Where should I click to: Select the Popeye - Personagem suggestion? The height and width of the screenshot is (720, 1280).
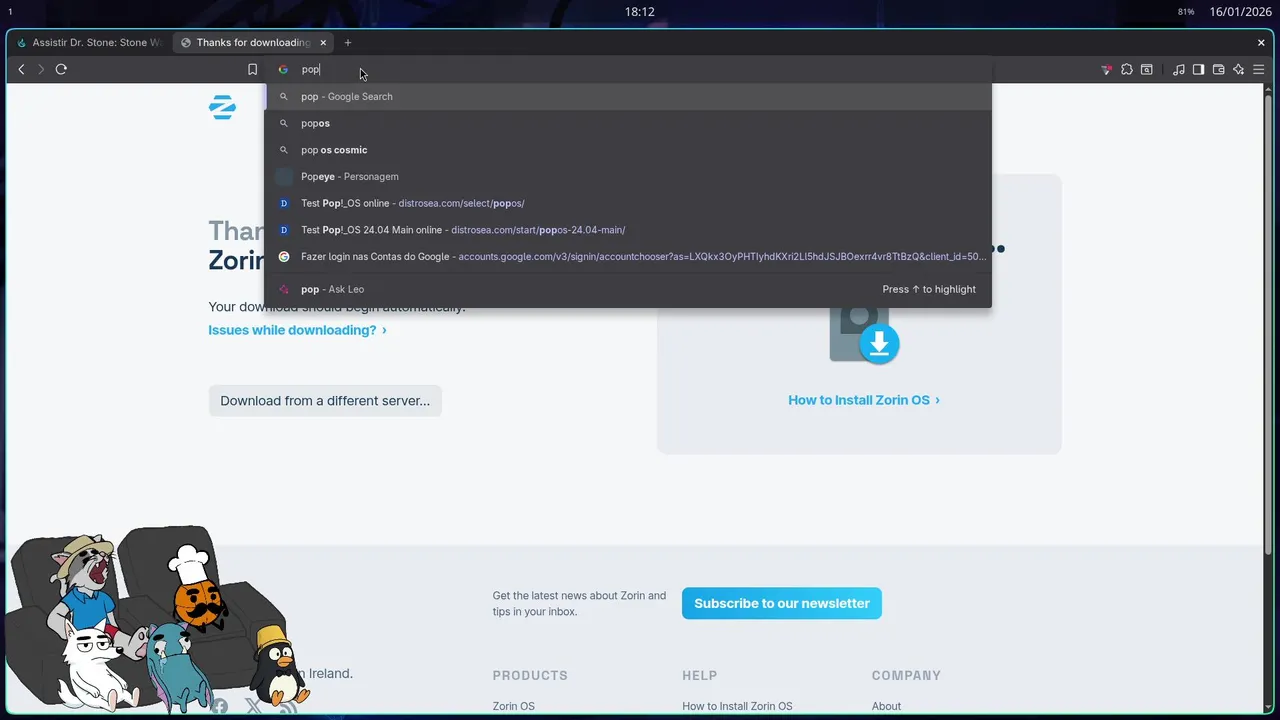(x=628, y=176)
